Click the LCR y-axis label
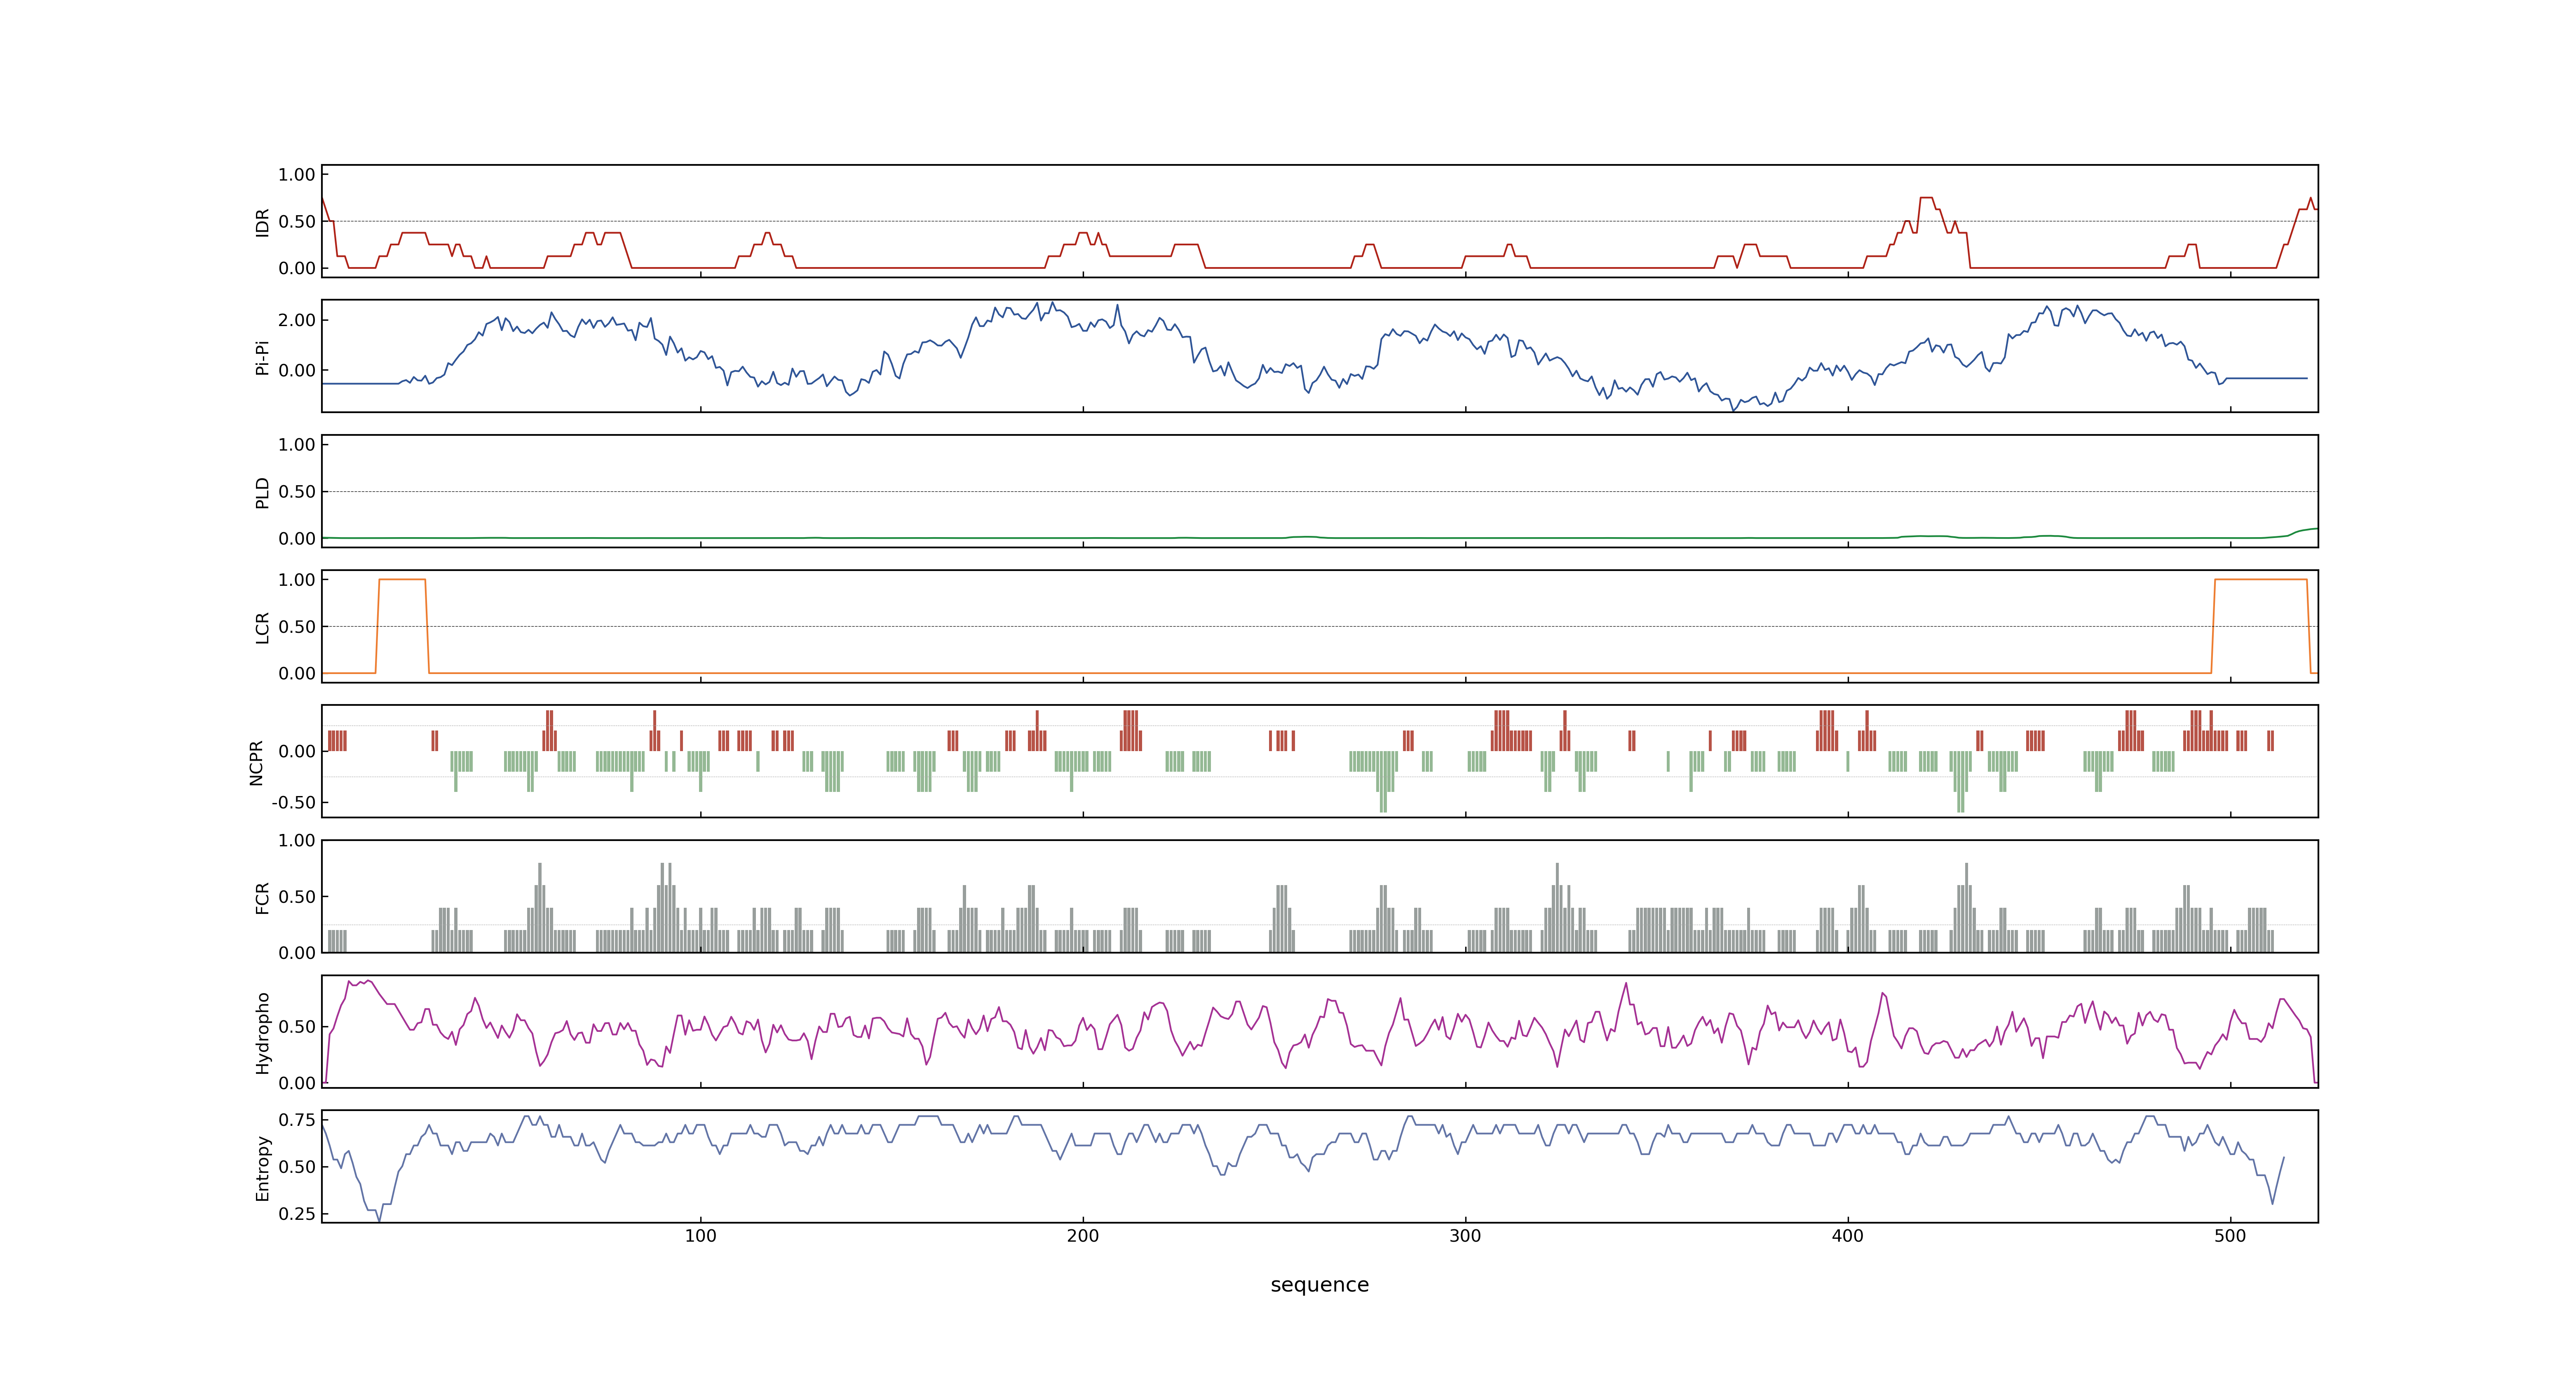This screenshot has width=2576, height=1374. [263, 627]
